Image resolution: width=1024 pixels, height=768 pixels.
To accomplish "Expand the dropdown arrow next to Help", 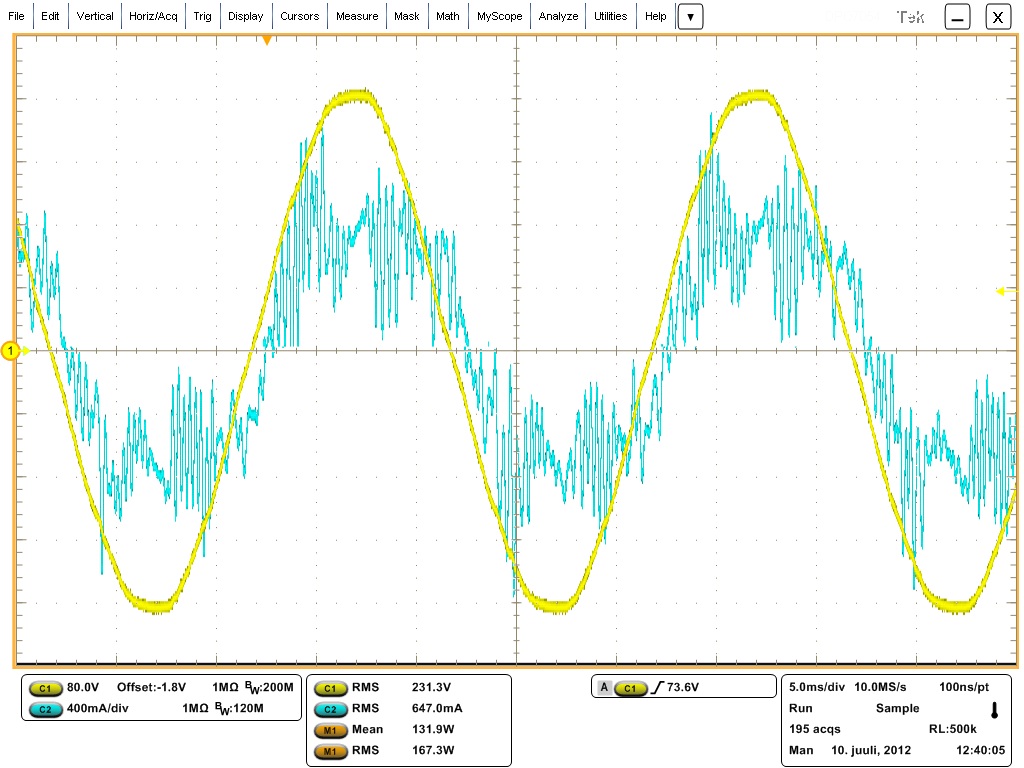I will point(690,17).
